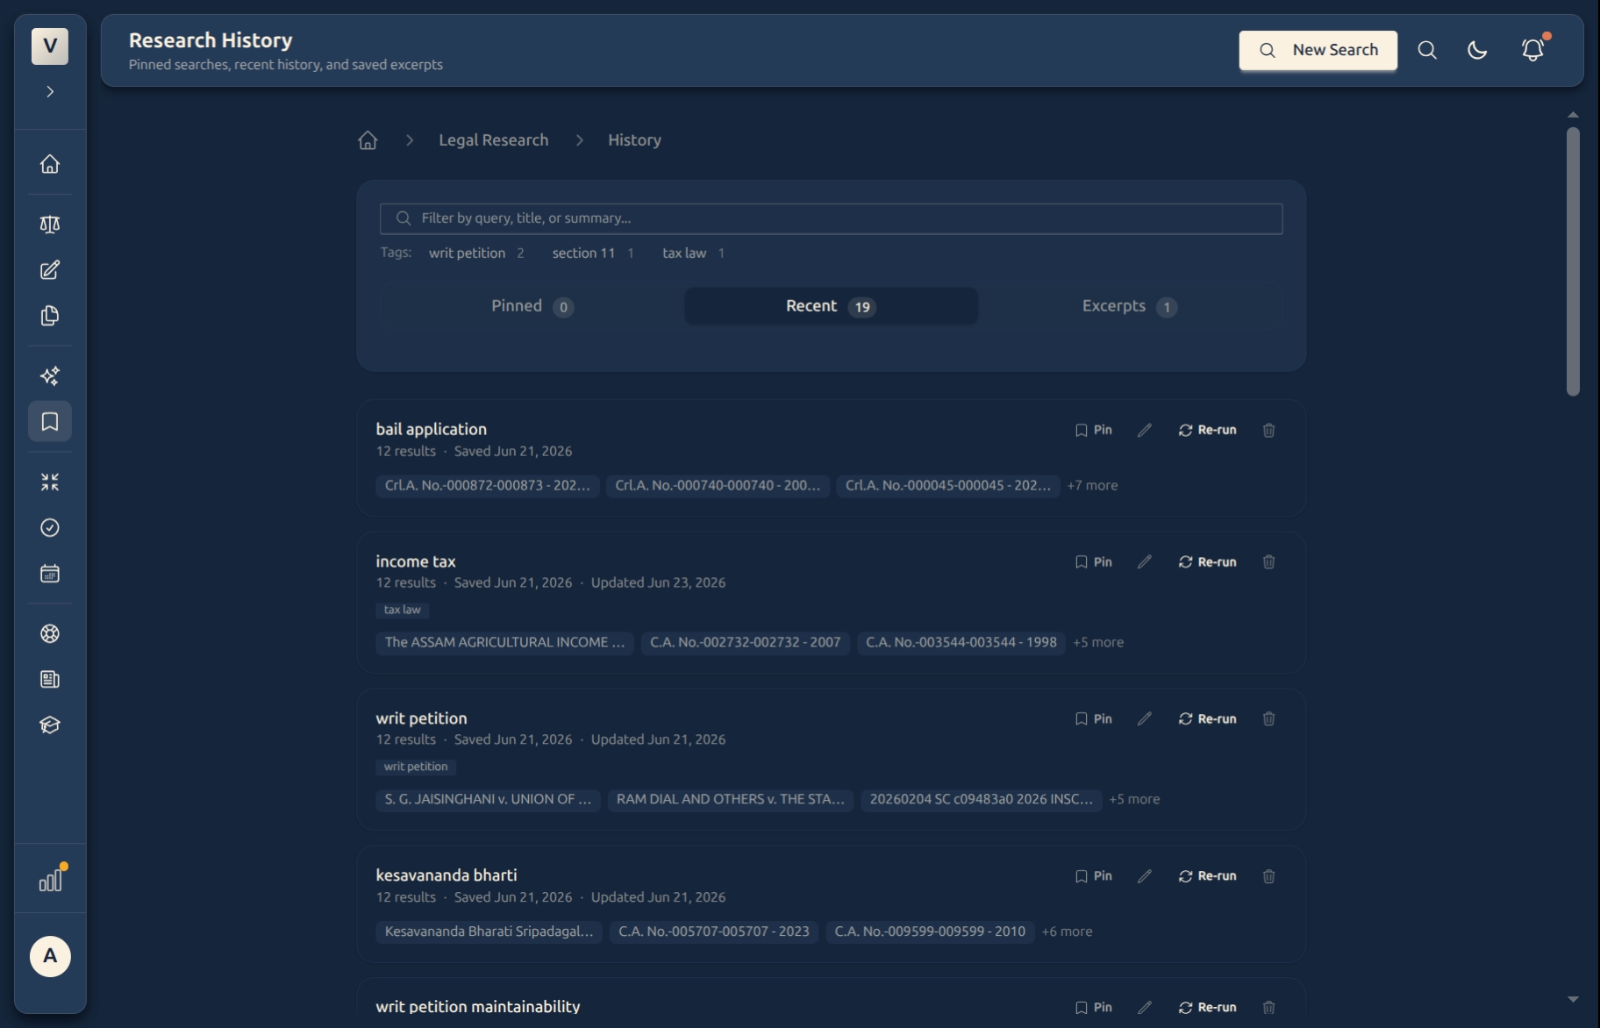Filter by the writ petition tag

(x=476, y=253)
